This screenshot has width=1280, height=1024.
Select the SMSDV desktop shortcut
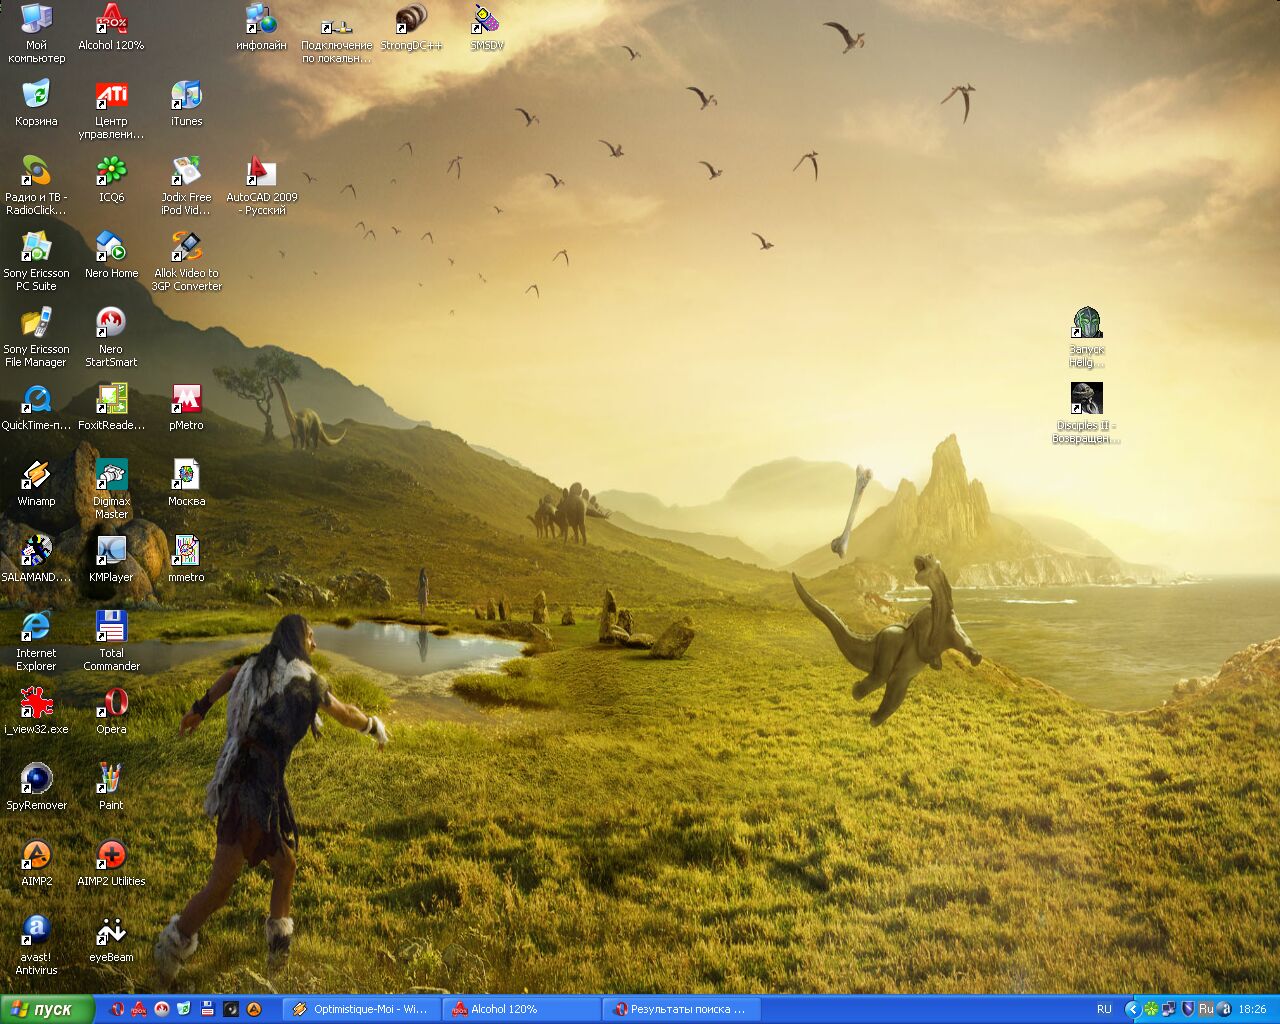(487, 27)
